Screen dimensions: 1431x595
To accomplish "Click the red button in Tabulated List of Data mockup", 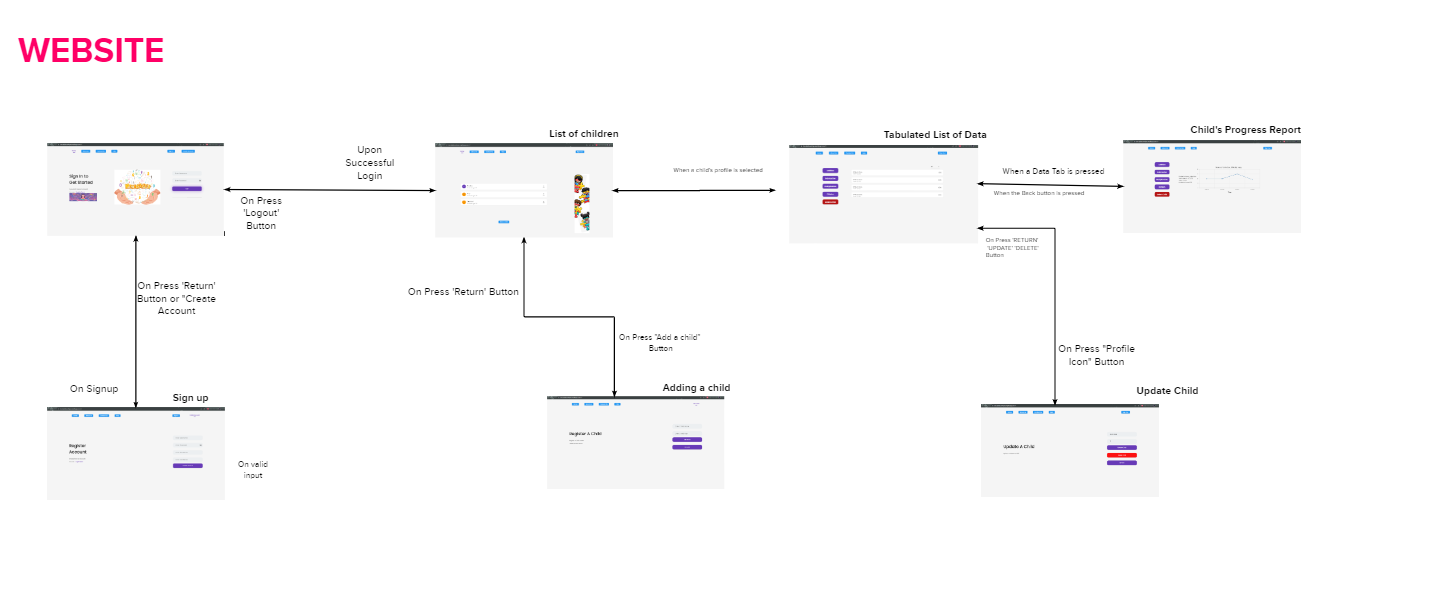I will [830, 202].
